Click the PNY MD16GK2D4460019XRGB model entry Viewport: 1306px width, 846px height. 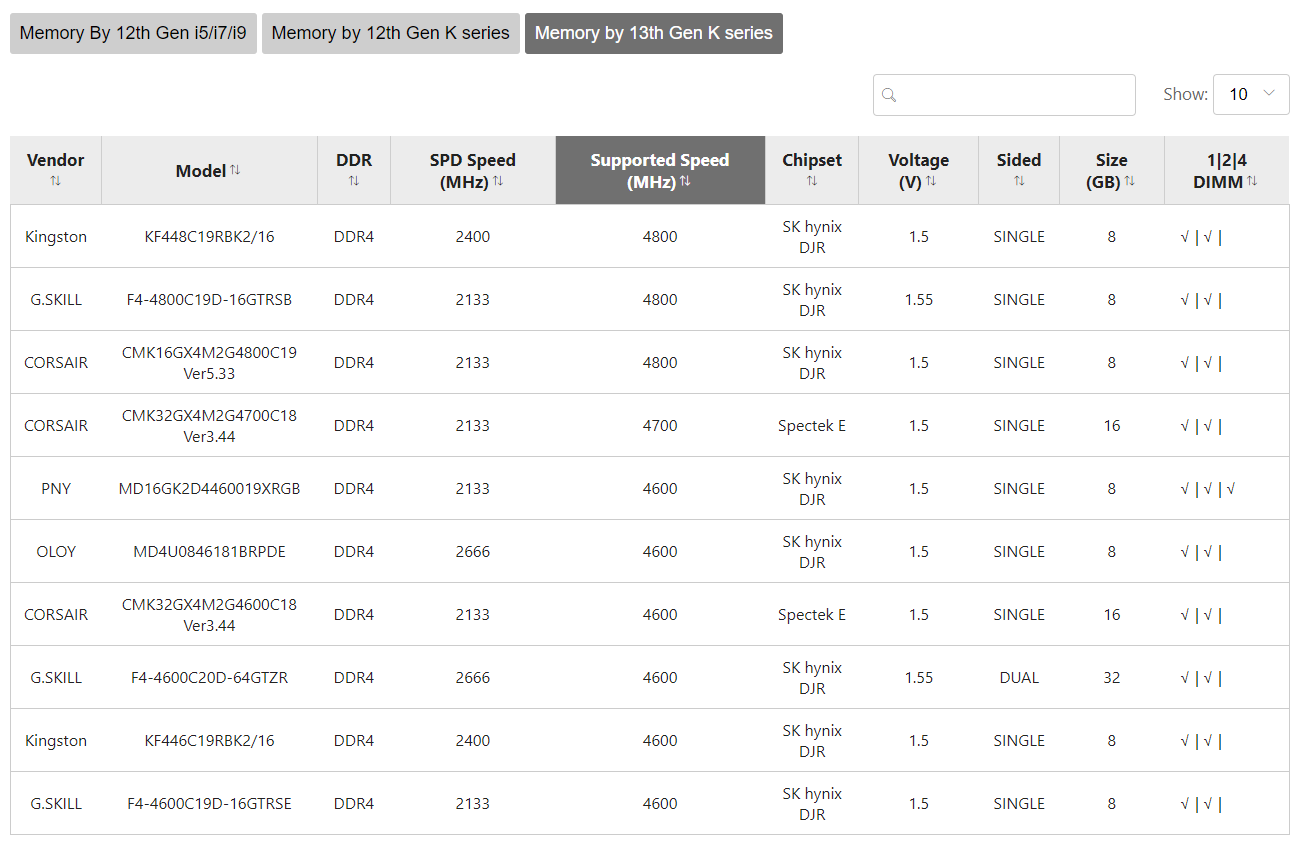[209, 489]
